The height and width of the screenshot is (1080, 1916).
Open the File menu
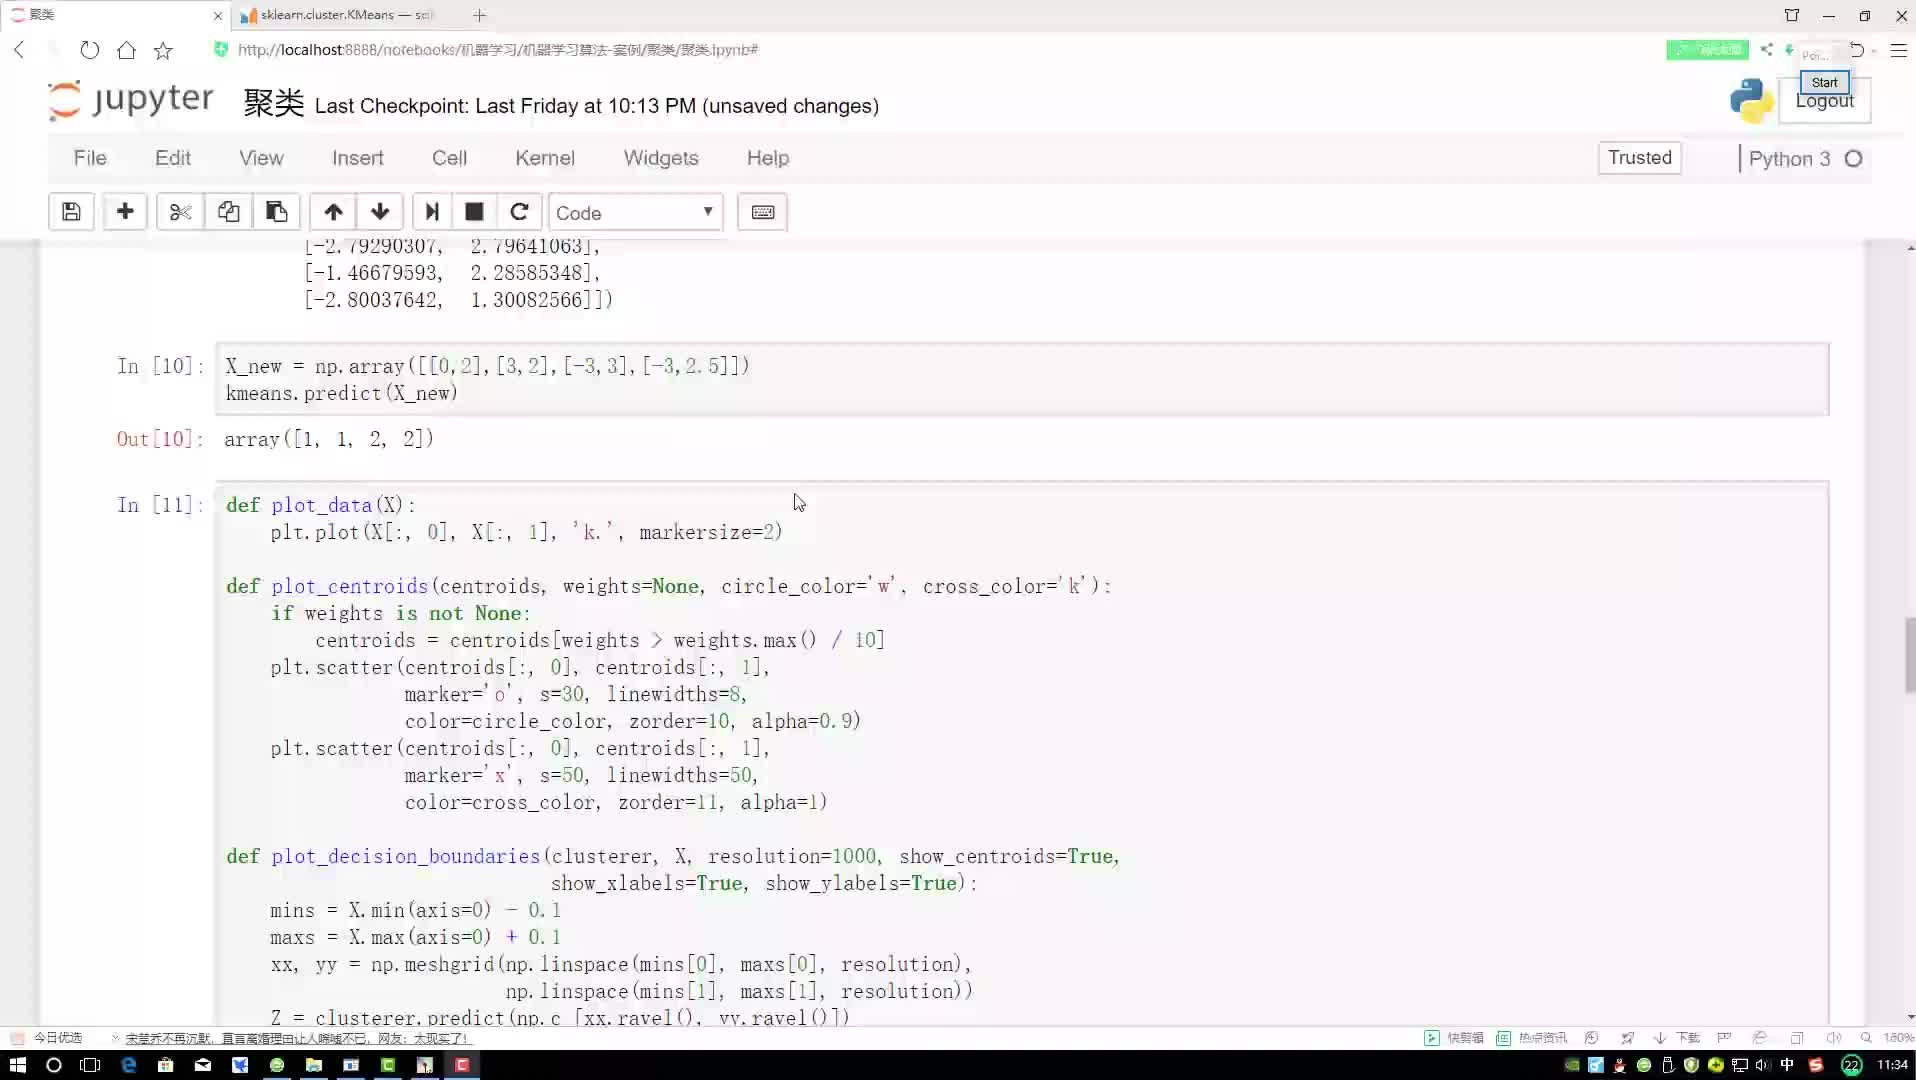click(90, 158)
